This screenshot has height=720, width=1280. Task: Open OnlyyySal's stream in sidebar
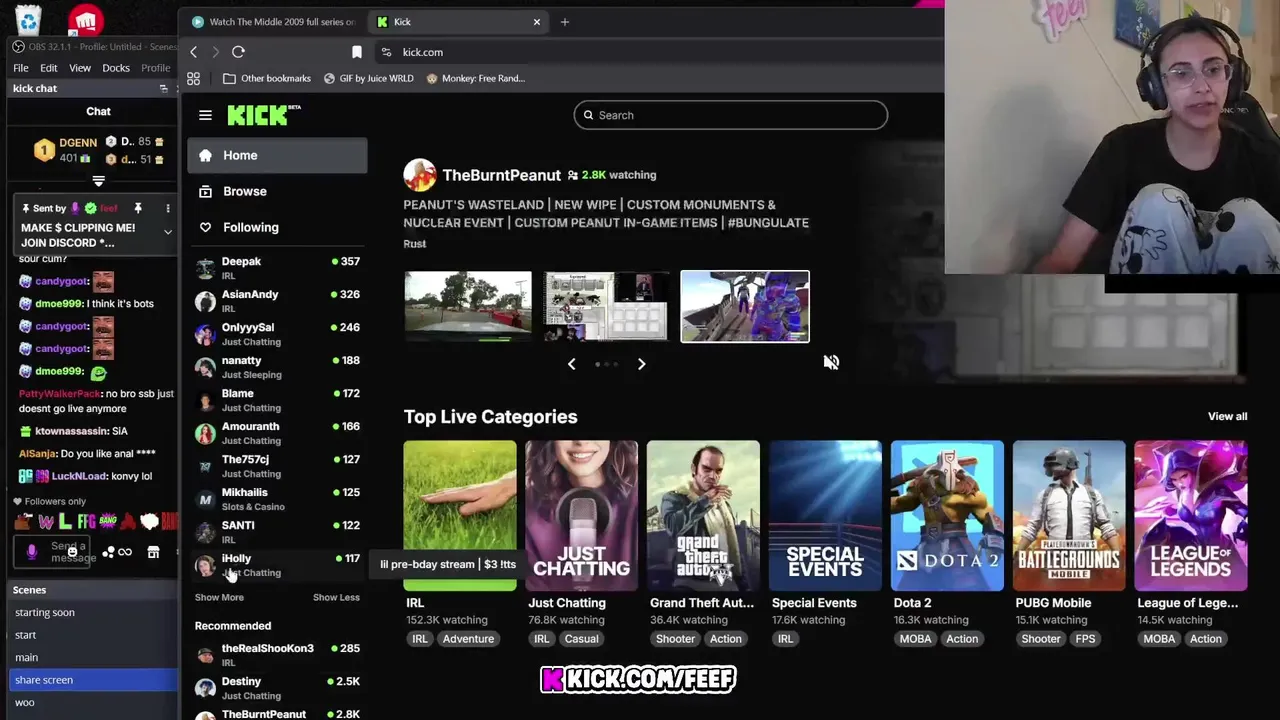pyautogui.click(x=277, y=334)
